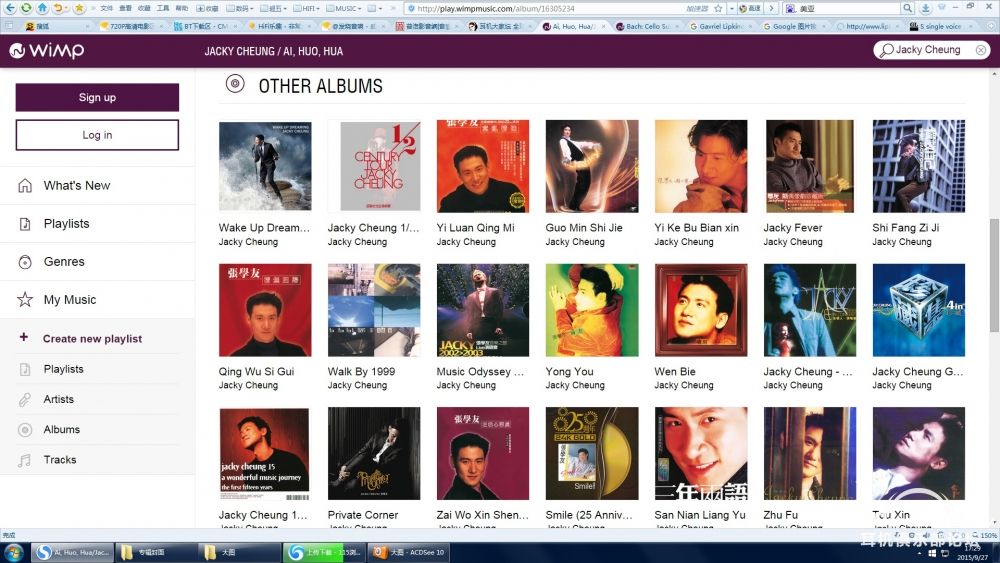1000x563 pixels.
Task: Open the green download manager taskbar item
Action: pos(325,552)
